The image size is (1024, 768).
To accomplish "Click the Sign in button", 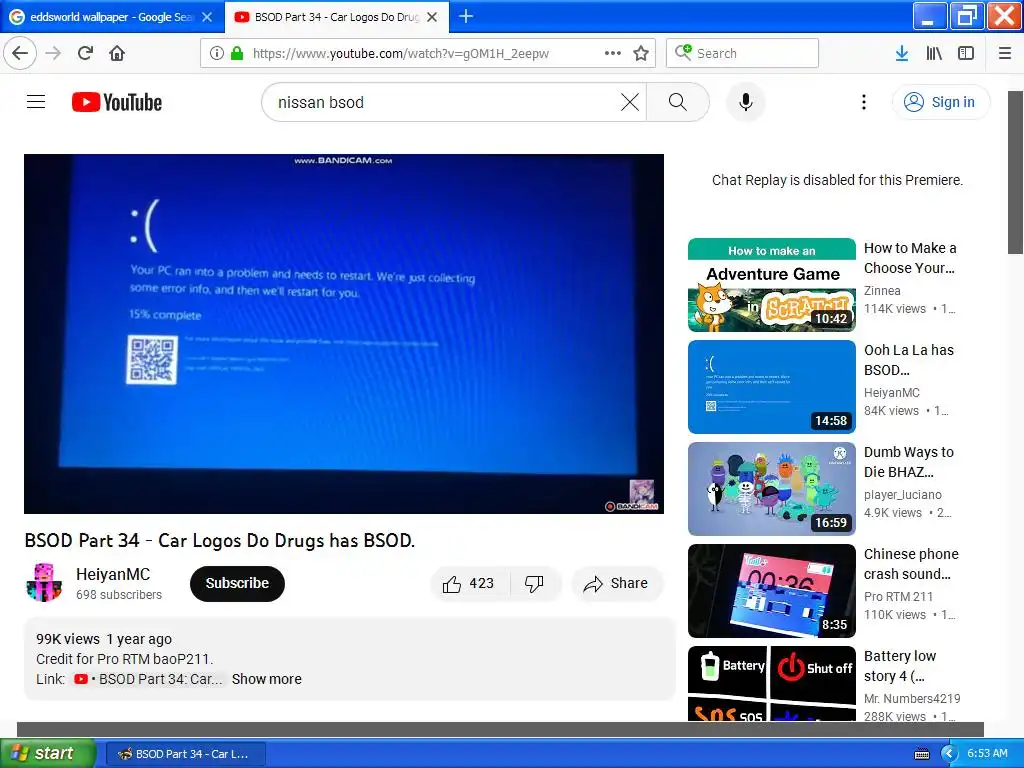I will tap(941, 102).
